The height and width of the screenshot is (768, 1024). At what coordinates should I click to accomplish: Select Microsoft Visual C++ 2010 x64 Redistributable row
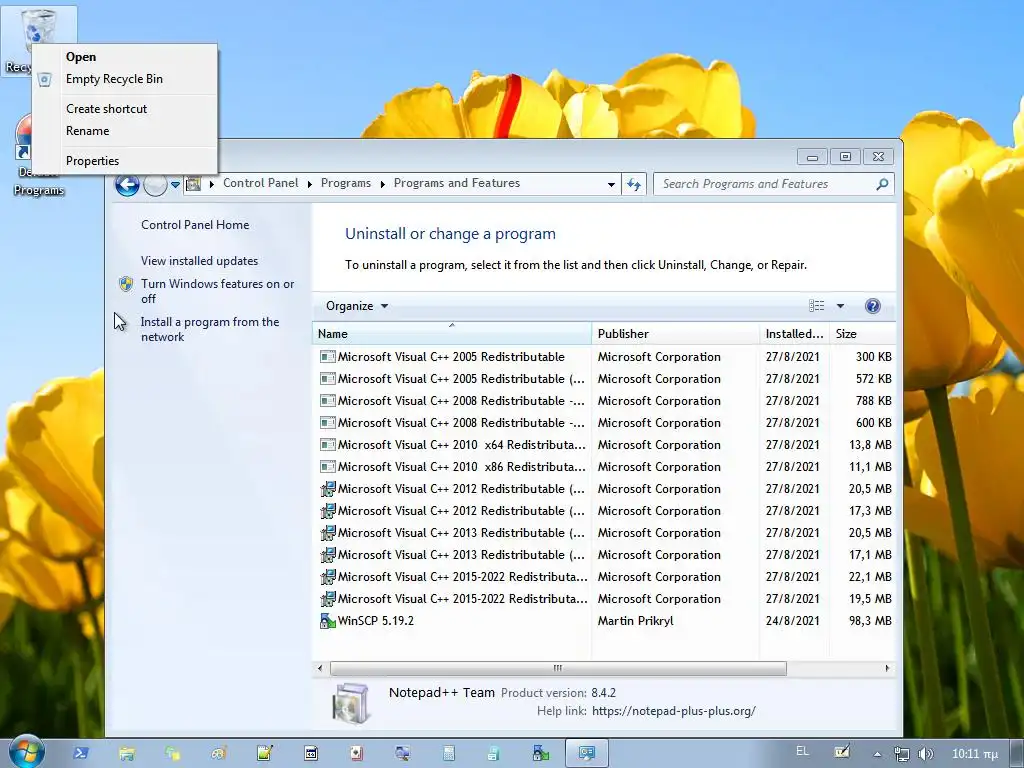[x=605, y=445]
